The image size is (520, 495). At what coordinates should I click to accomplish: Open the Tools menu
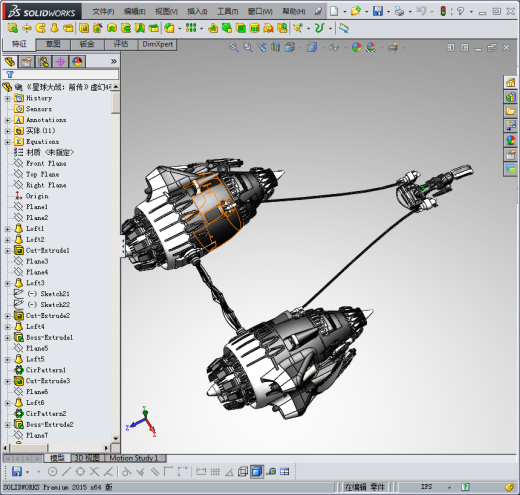click(228, 12)
